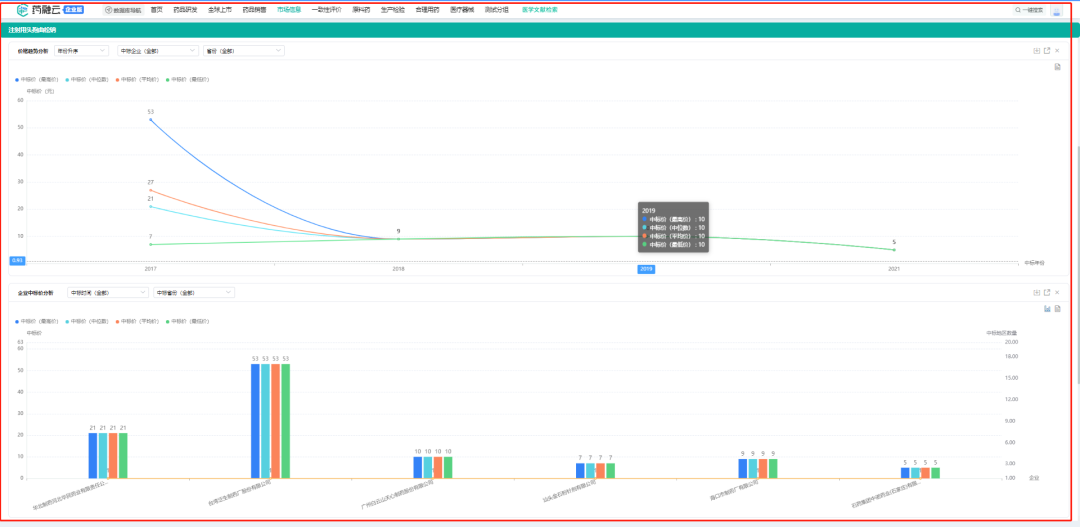Go to the 首页 menu item
Viewport: 1080px width, 527px height.
157,10
